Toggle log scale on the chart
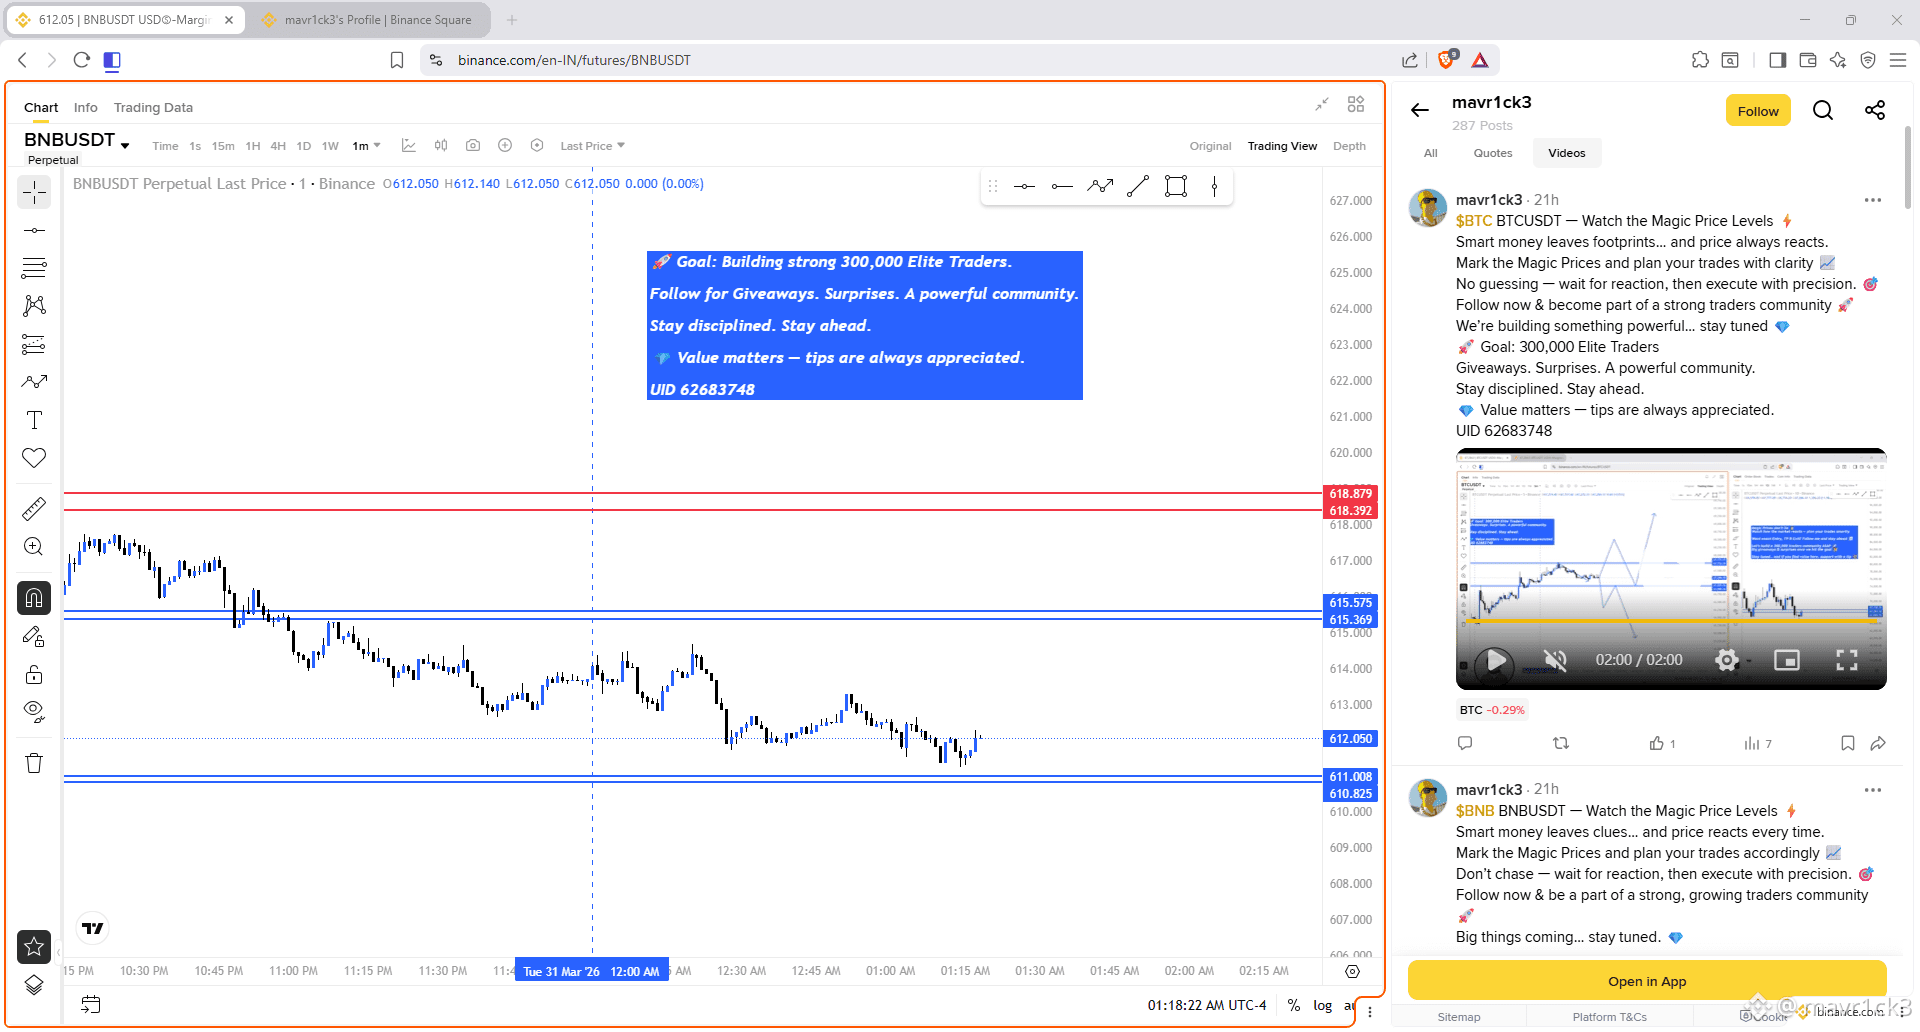Screen dimensions: 1920x1032 point(1322,1005)
